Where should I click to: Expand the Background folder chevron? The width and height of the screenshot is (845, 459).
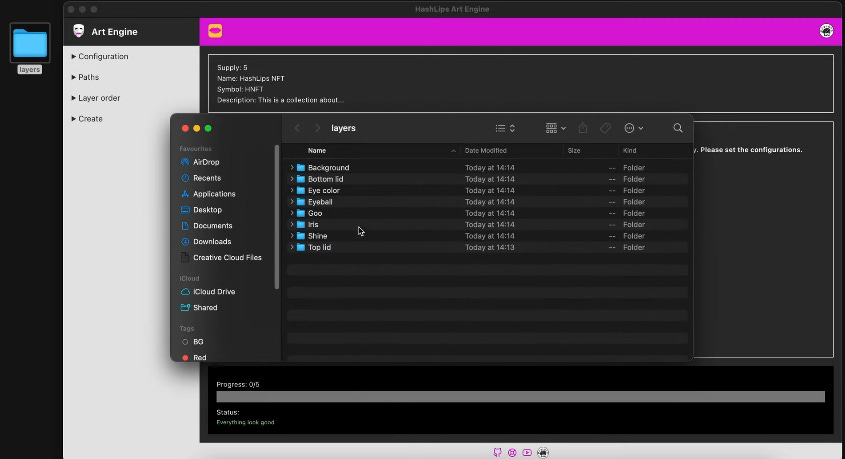(292, 168)
